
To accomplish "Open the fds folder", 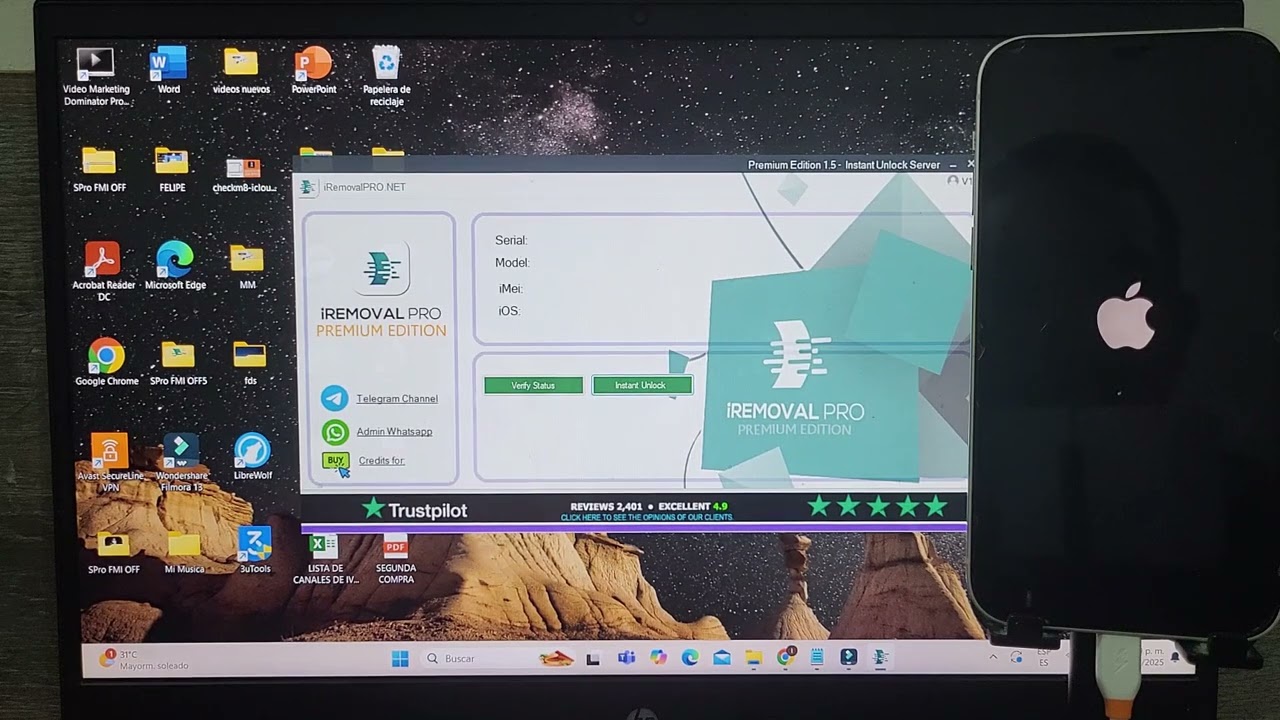I will (x=249, y=363).
